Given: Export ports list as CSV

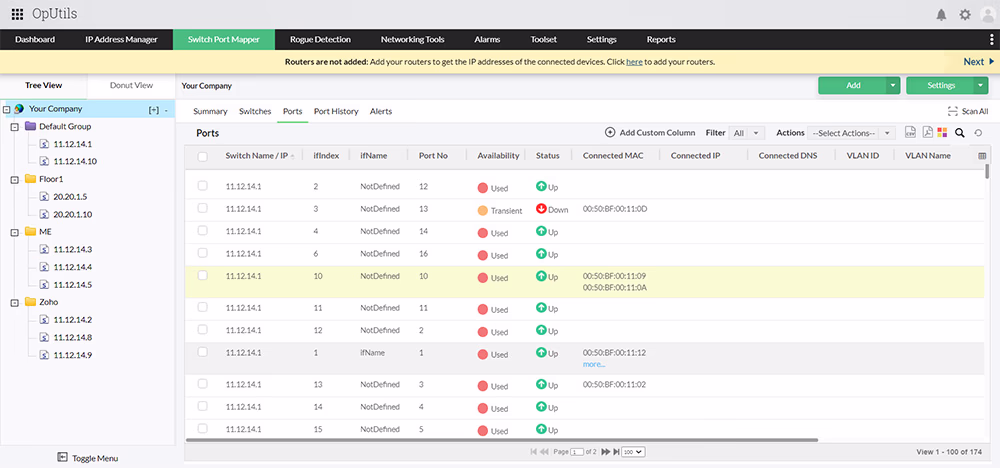Looking at the screenshot, I should [911, 132].
